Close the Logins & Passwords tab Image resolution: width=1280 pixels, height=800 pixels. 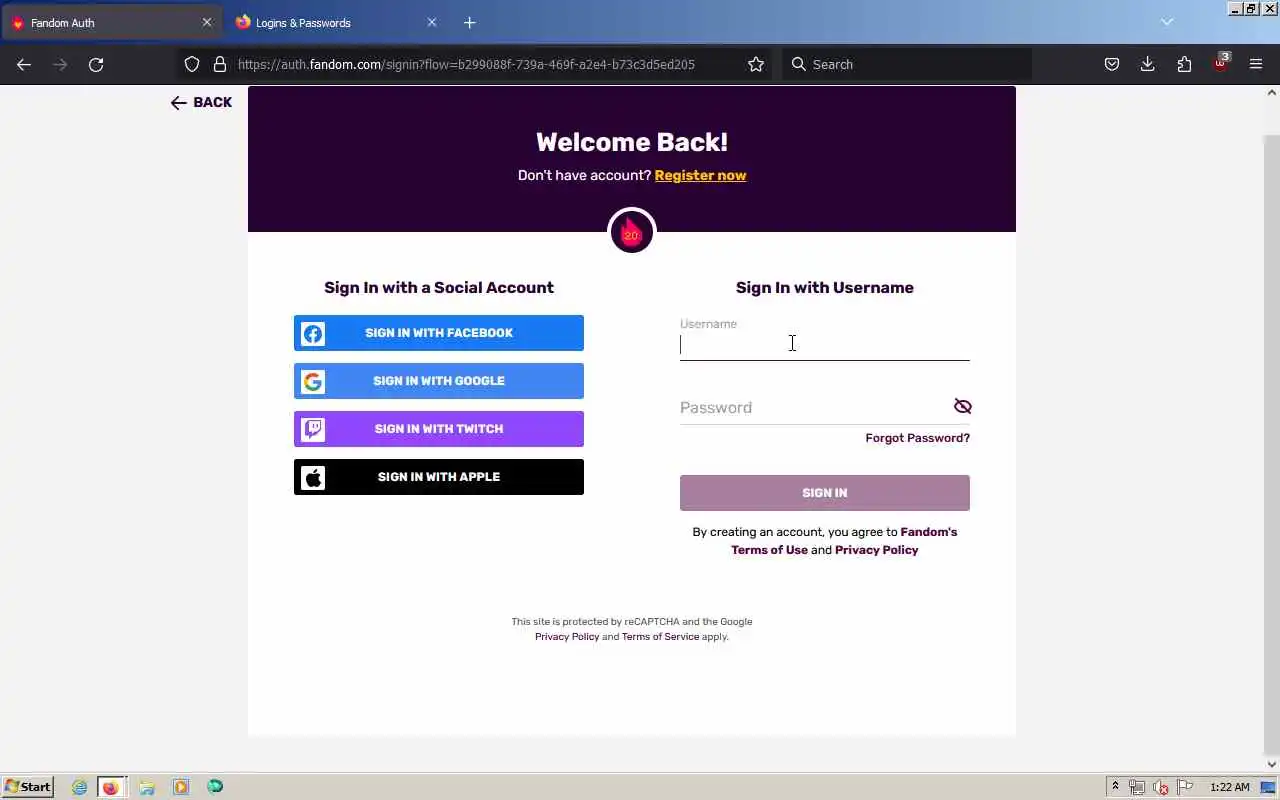[432, 22]
